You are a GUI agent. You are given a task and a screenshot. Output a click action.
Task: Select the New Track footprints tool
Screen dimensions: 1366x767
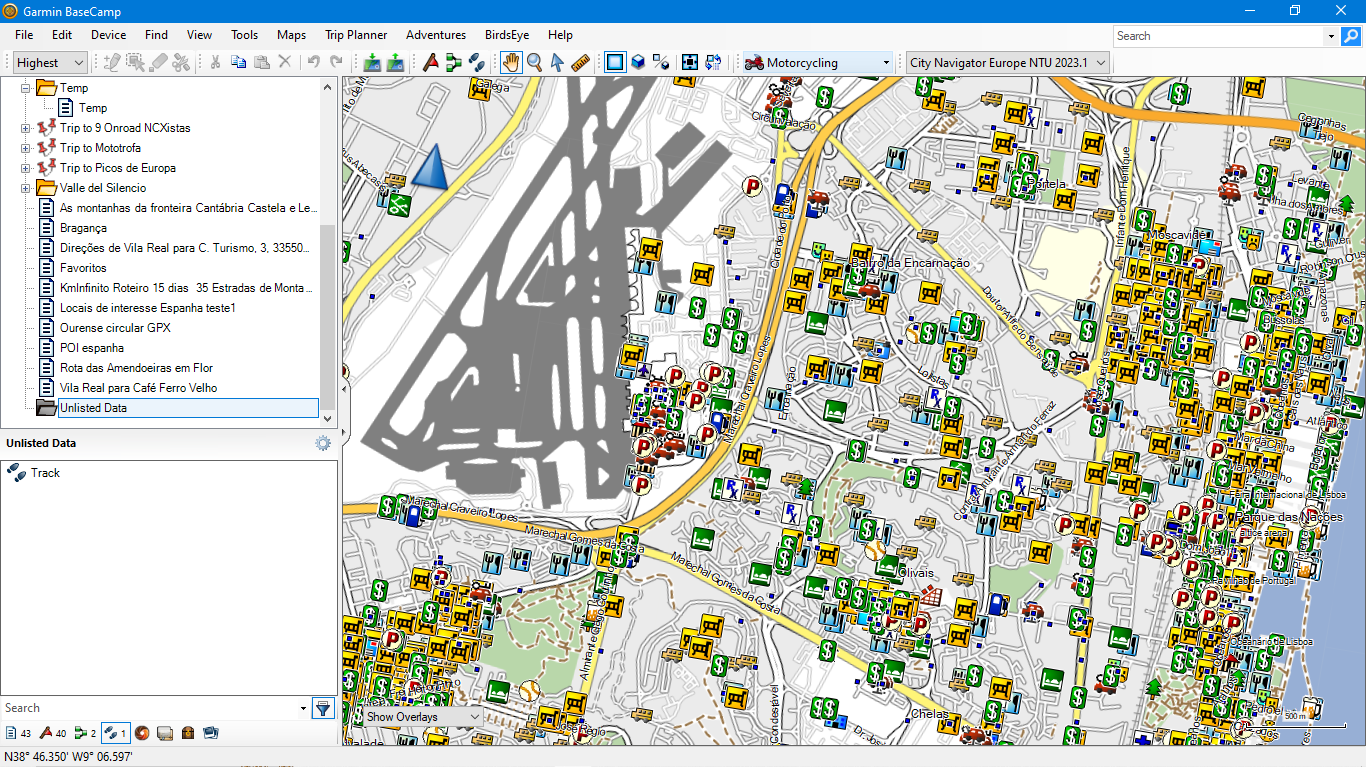(x=477, y=62)
